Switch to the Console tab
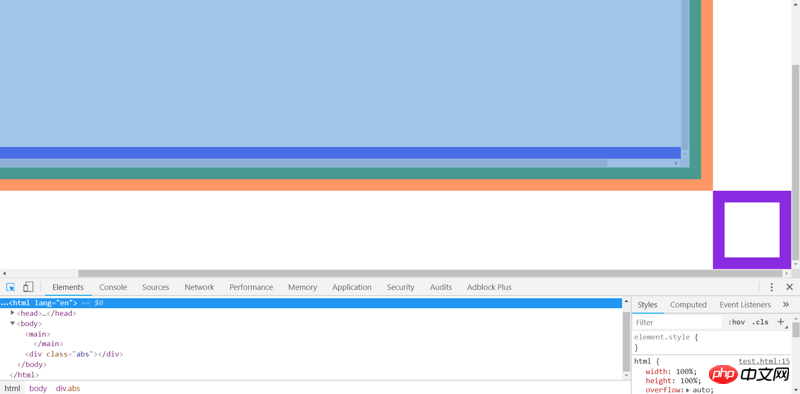Viewport: 800px width, 394px height. (x=113, y=287)
